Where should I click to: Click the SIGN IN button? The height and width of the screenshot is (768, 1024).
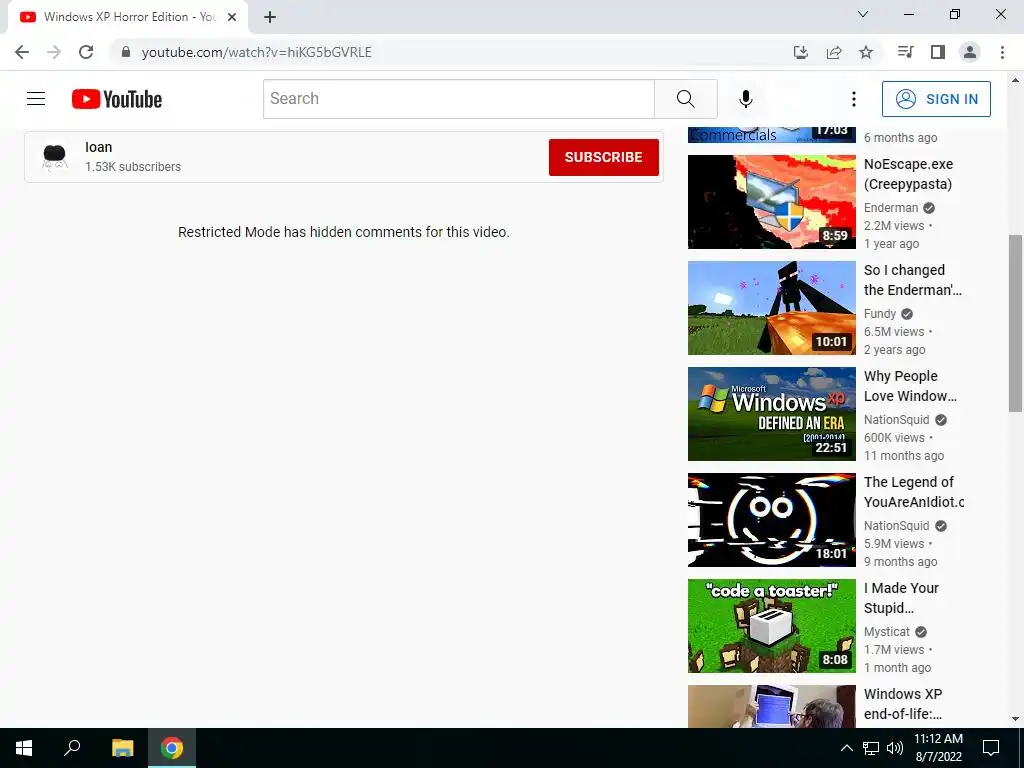tap(936, 99)
